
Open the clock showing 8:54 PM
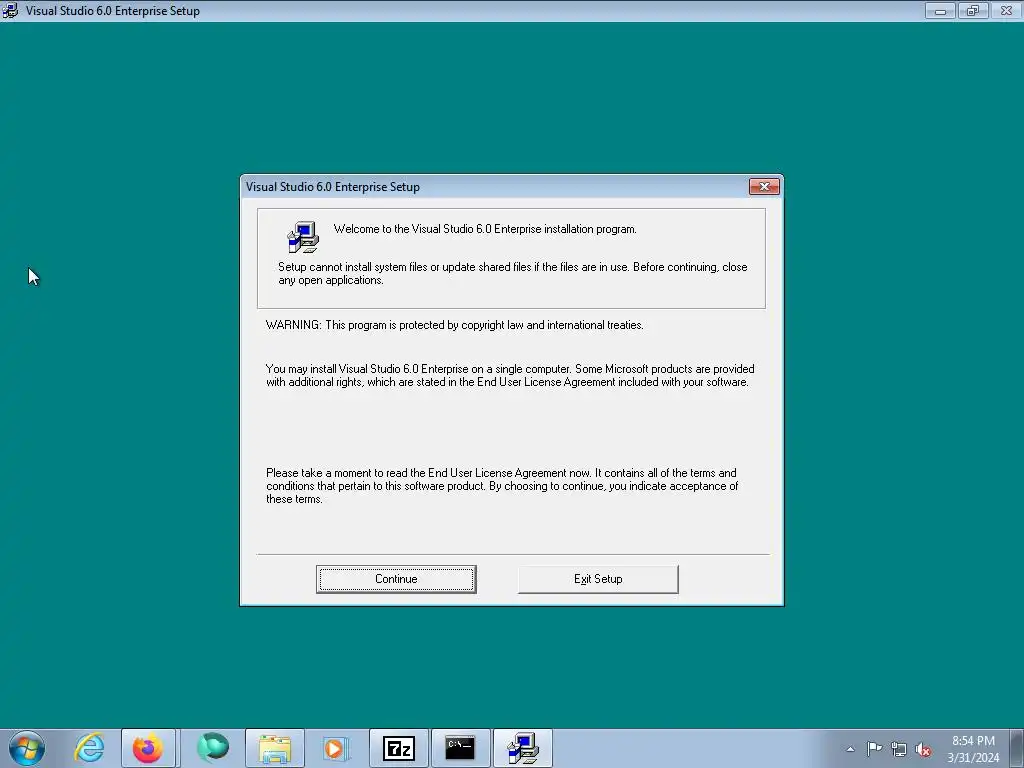(973, 741)
